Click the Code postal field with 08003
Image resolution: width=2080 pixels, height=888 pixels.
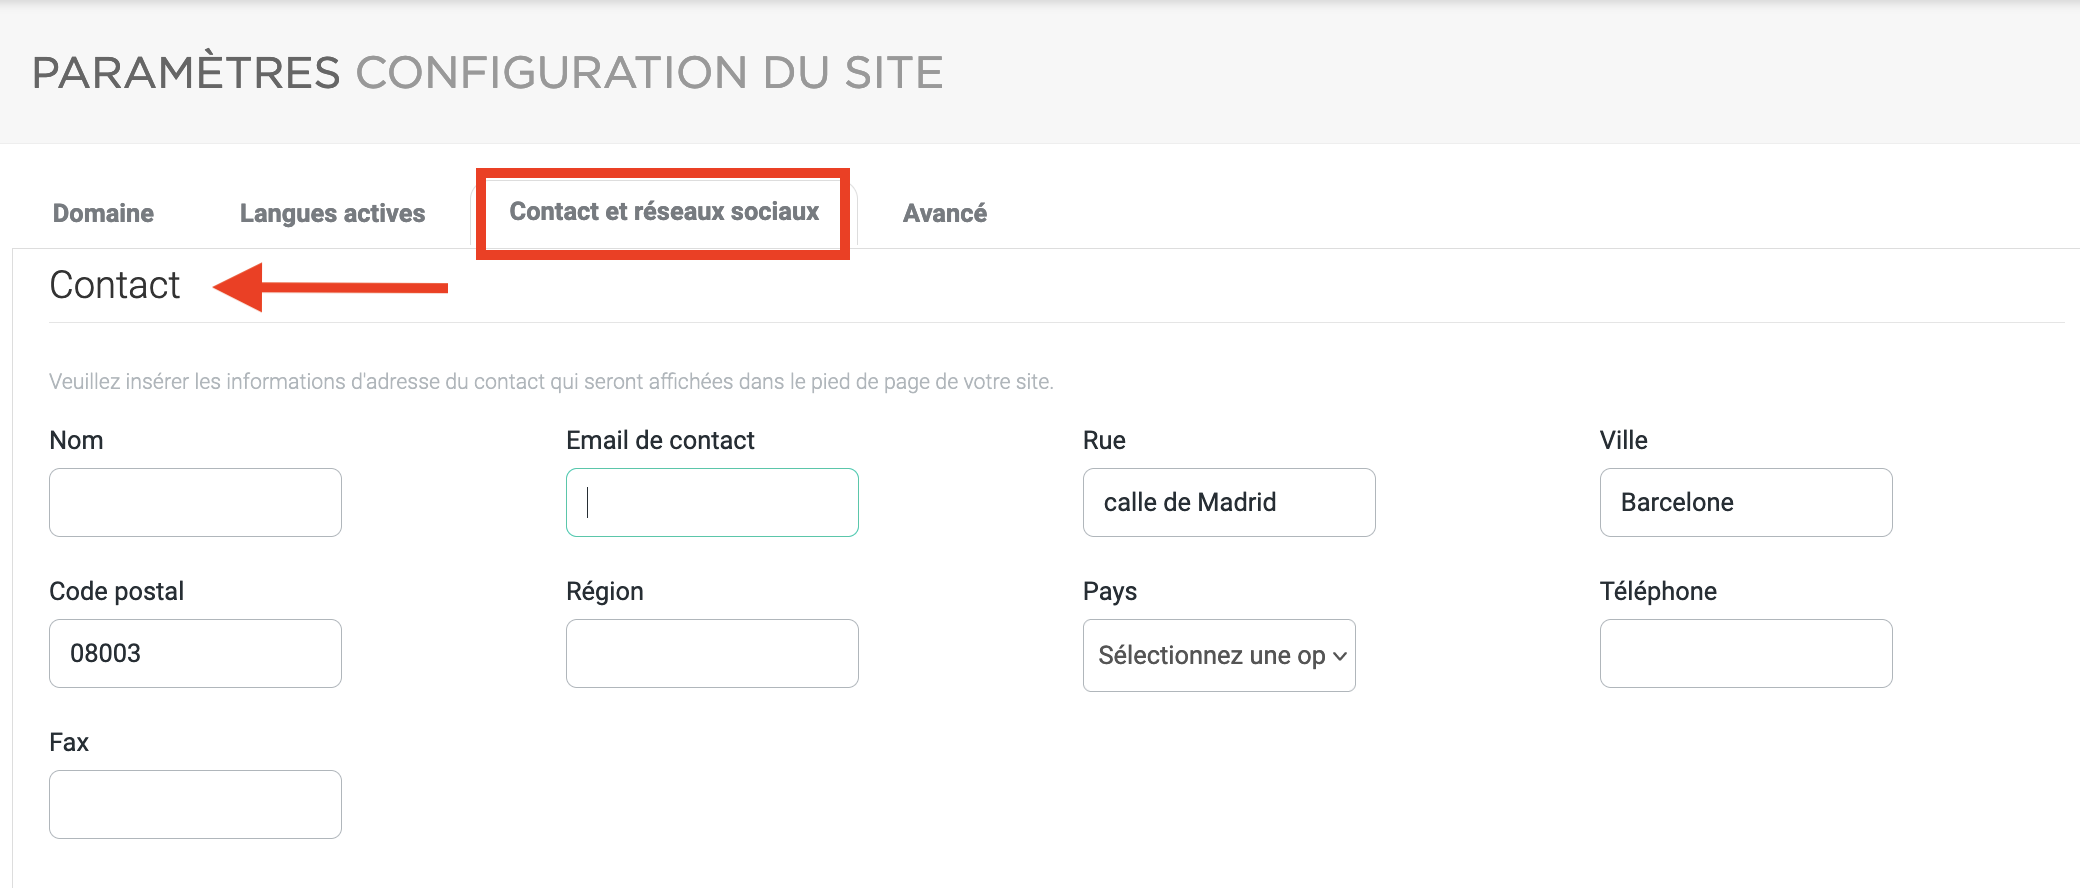(x=195, y=653)
